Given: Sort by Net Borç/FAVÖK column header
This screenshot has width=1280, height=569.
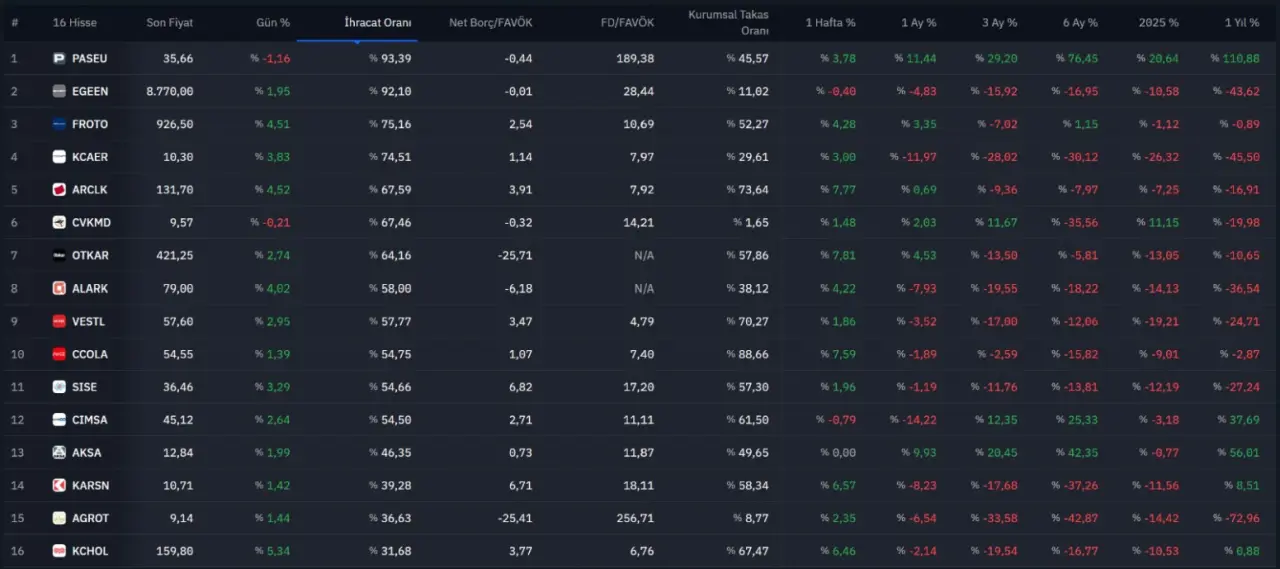Looking at the screenshot, I should [x=491, y=23].
